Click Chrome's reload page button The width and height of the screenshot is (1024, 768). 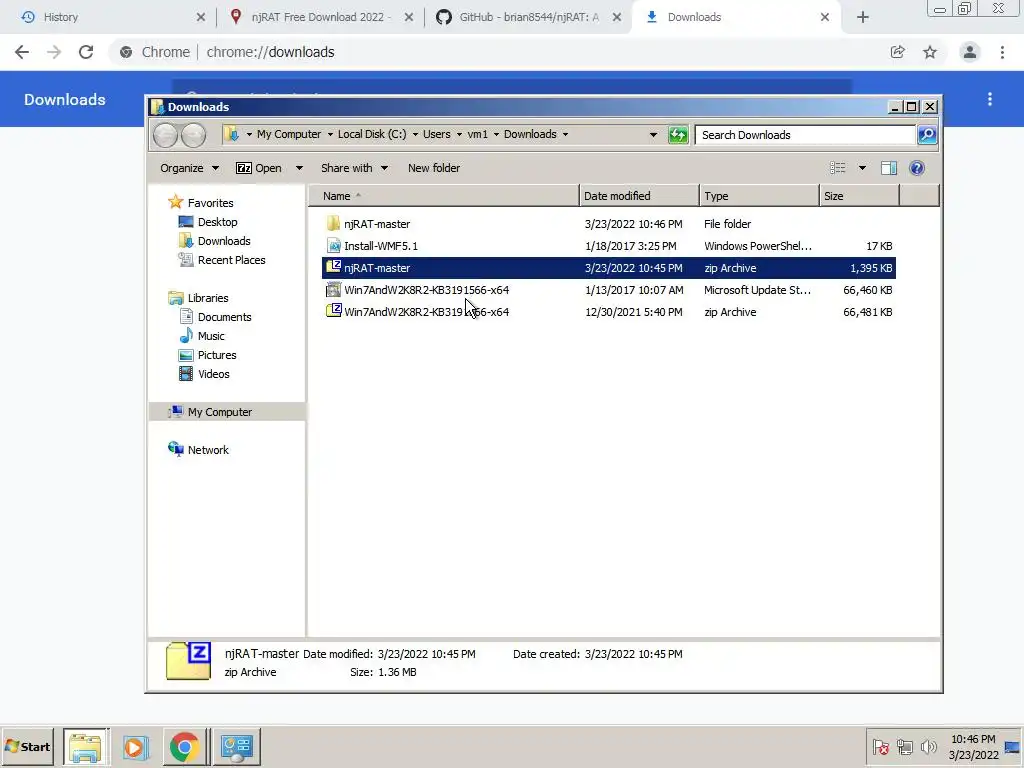(86, 52)
